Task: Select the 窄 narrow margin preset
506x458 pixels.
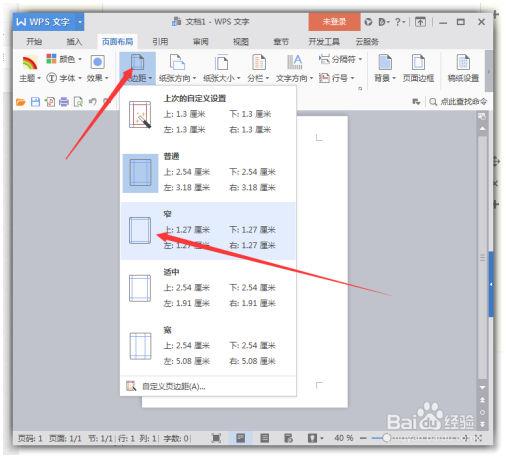Action: [x=208, y=231]
